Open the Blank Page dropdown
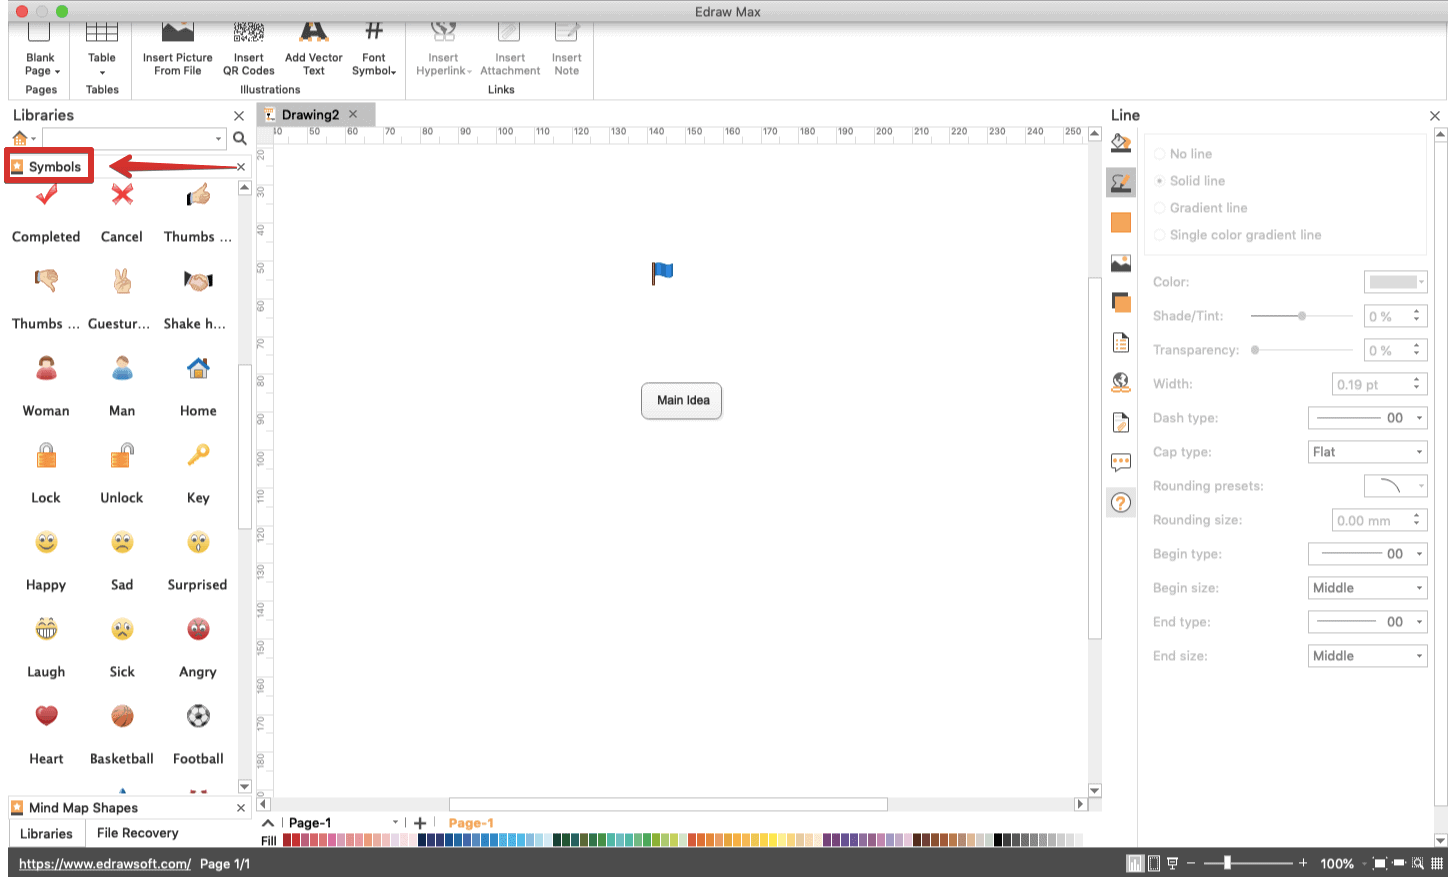Screen dimensions: 1449x877 point(40,50)
